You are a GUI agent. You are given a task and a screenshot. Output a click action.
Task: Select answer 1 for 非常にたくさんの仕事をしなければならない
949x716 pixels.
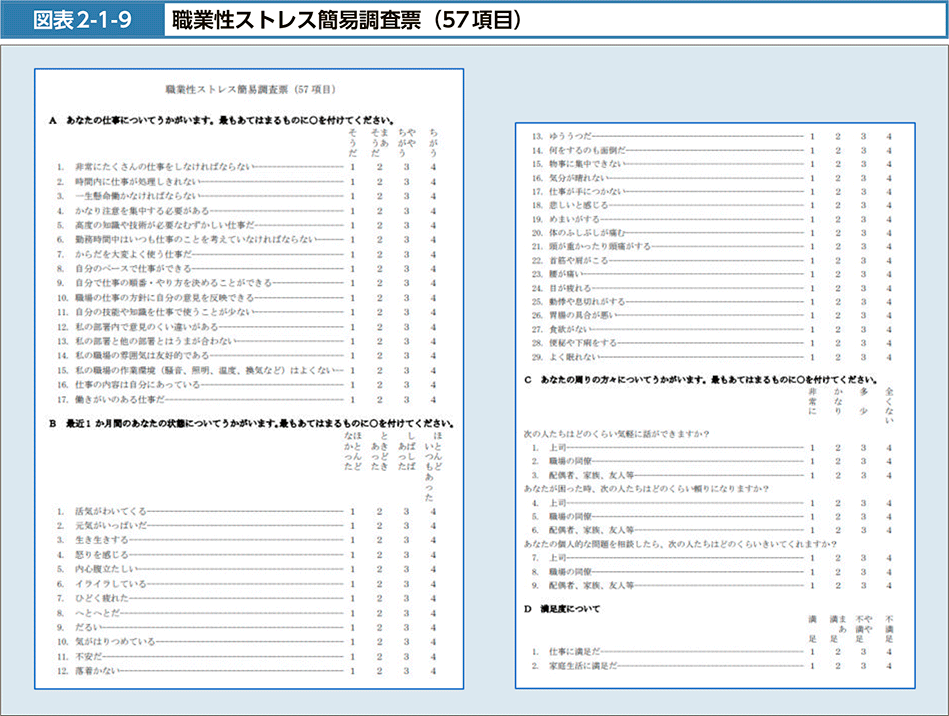(x=353, y=166)
